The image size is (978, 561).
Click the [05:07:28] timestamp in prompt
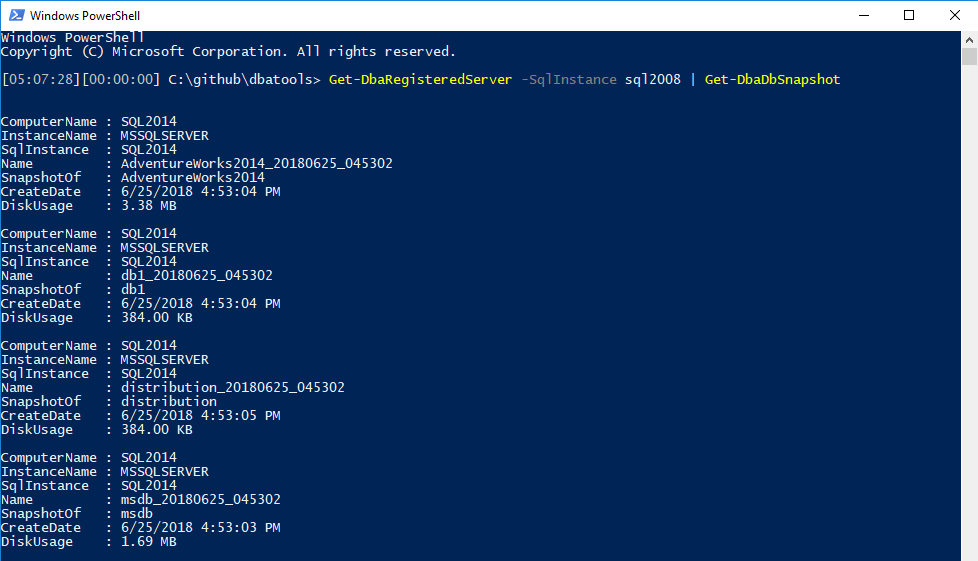tap(42, 80)
